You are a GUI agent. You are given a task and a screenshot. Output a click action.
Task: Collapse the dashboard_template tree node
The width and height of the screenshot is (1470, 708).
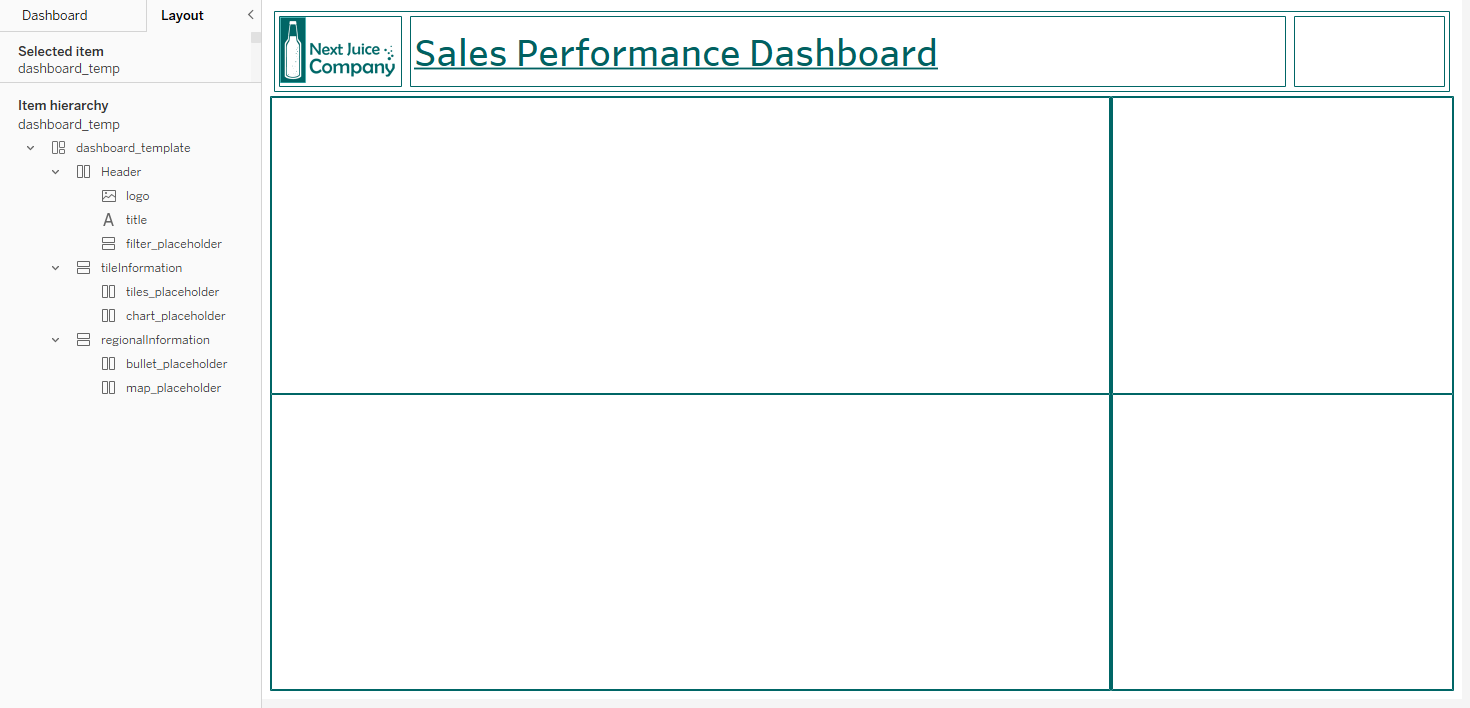[29, 147]
